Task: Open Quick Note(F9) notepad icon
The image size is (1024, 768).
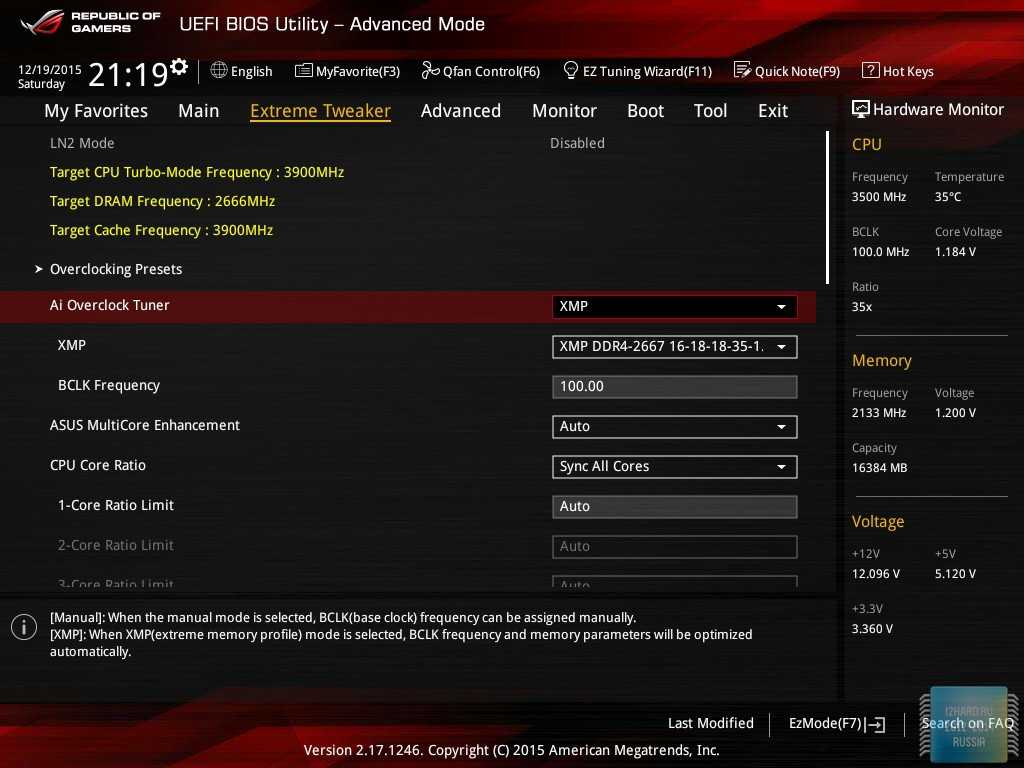Action: coord(742,70)
